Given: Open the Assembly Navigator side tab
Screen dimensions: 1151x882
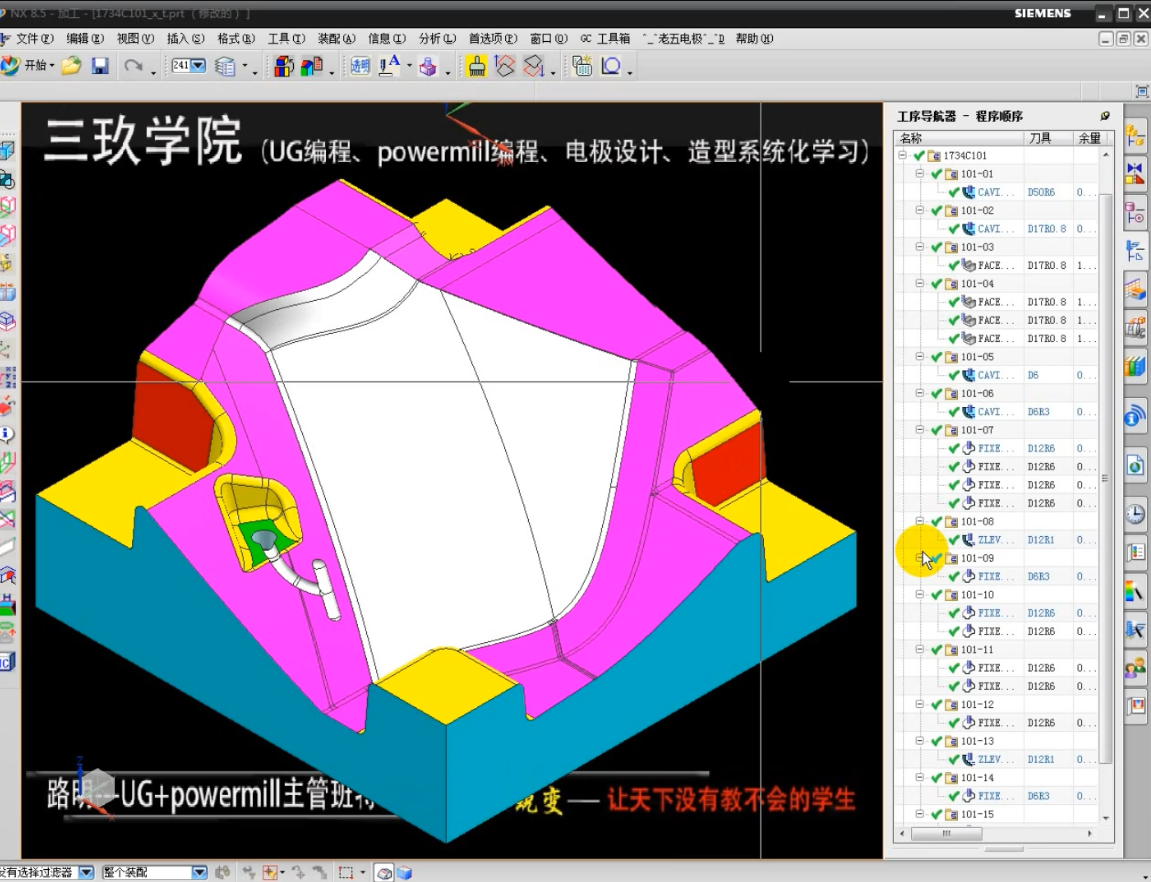Looking at the screenshot, I should click(1135, 136).
